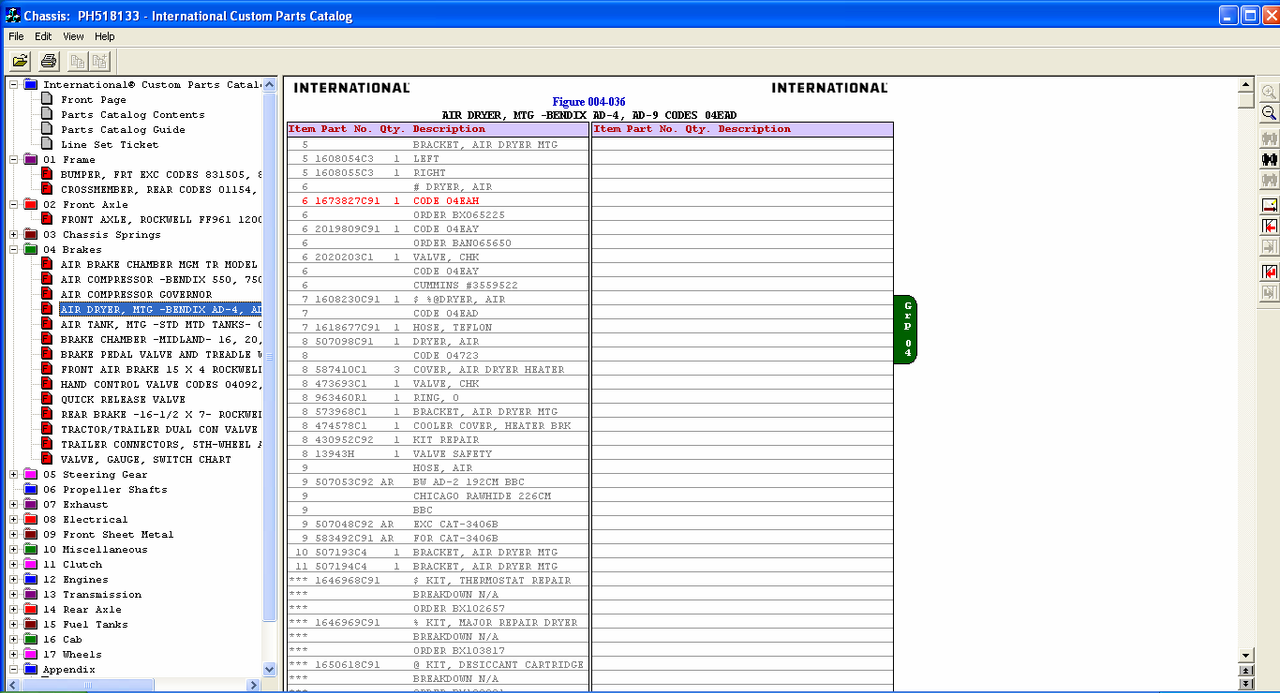The image size is (1280, 693).
Task: Open the Front Page document
Action: click(93, 100)
